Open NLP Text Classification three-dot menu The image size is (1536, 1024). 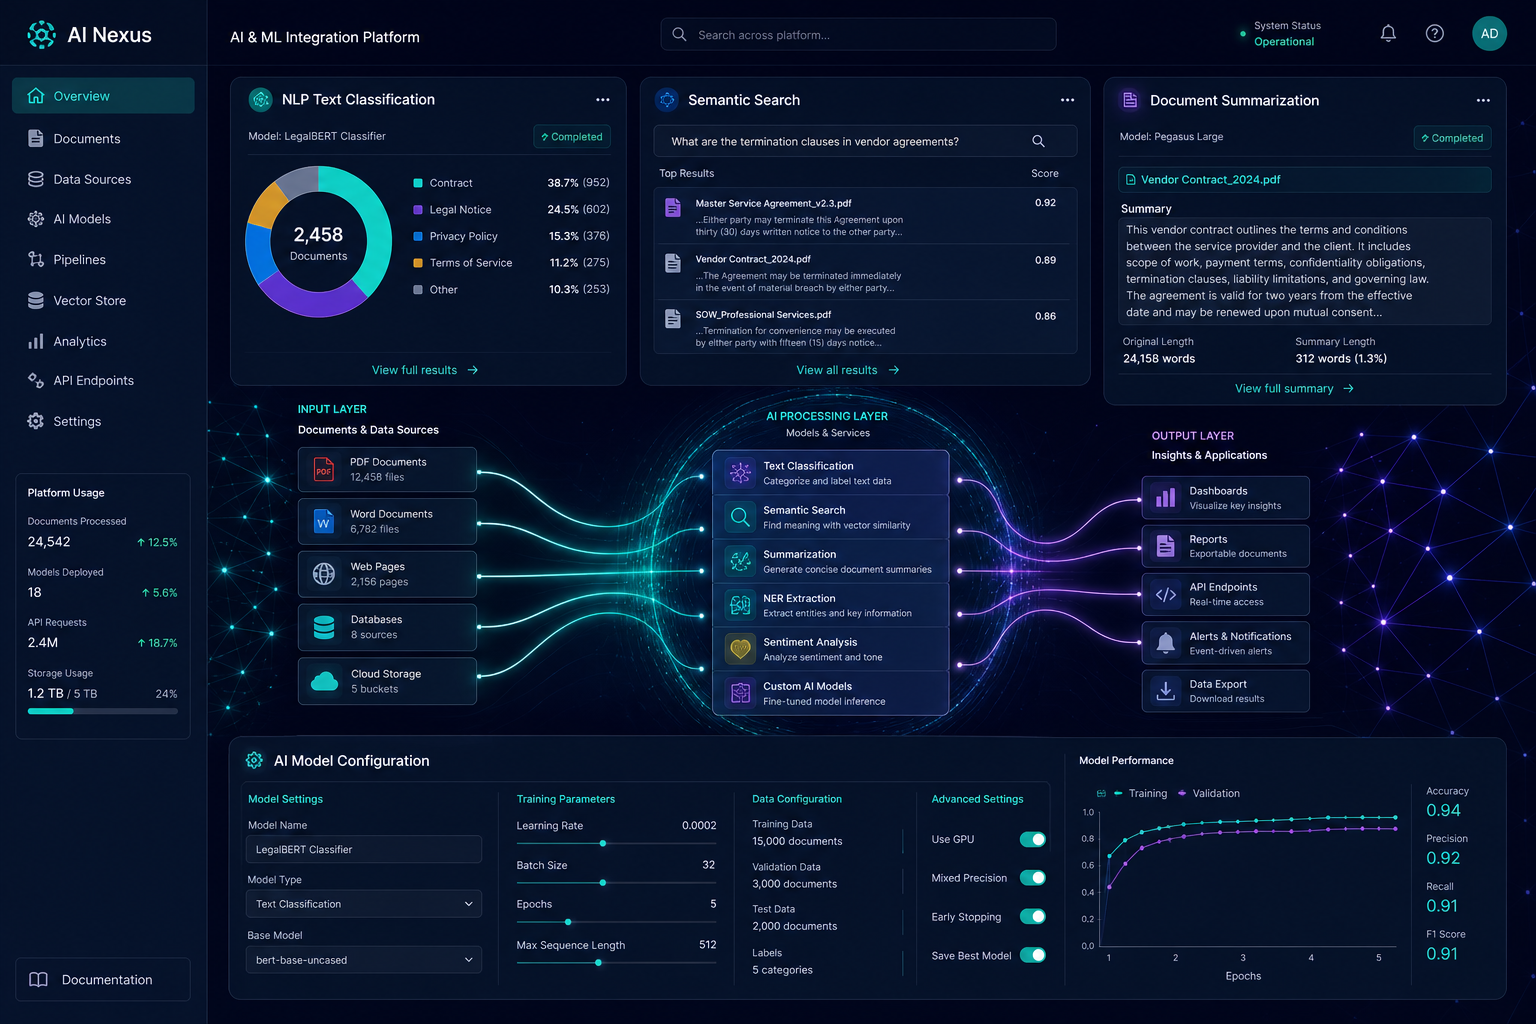pos(603,100)
